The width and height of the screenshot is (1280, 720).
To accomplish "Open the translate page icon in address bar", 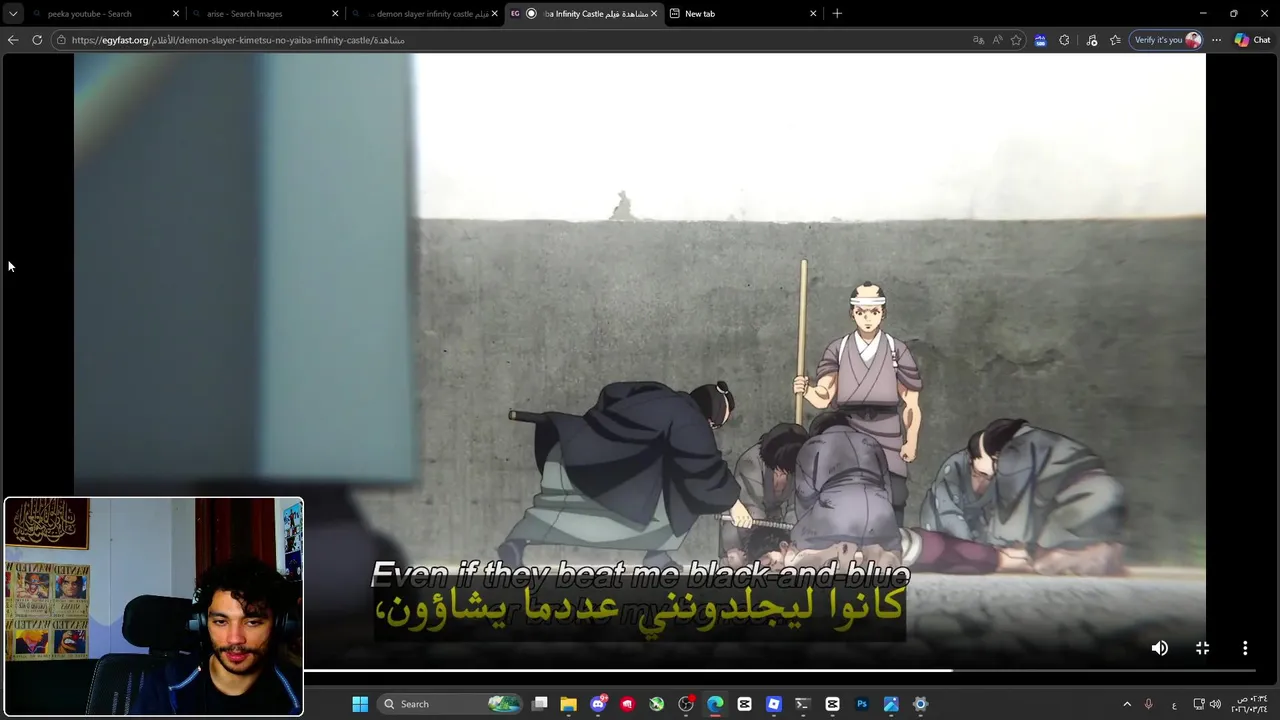I will (978, 40).
